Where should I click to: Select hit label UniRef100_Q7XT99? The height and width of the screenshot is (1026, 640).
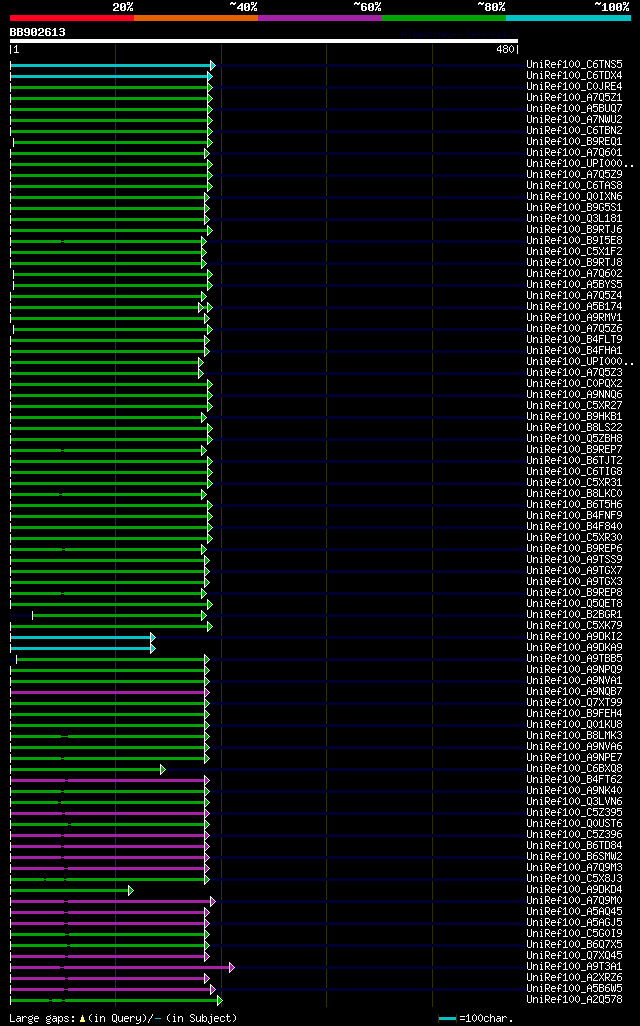[575, 702]
